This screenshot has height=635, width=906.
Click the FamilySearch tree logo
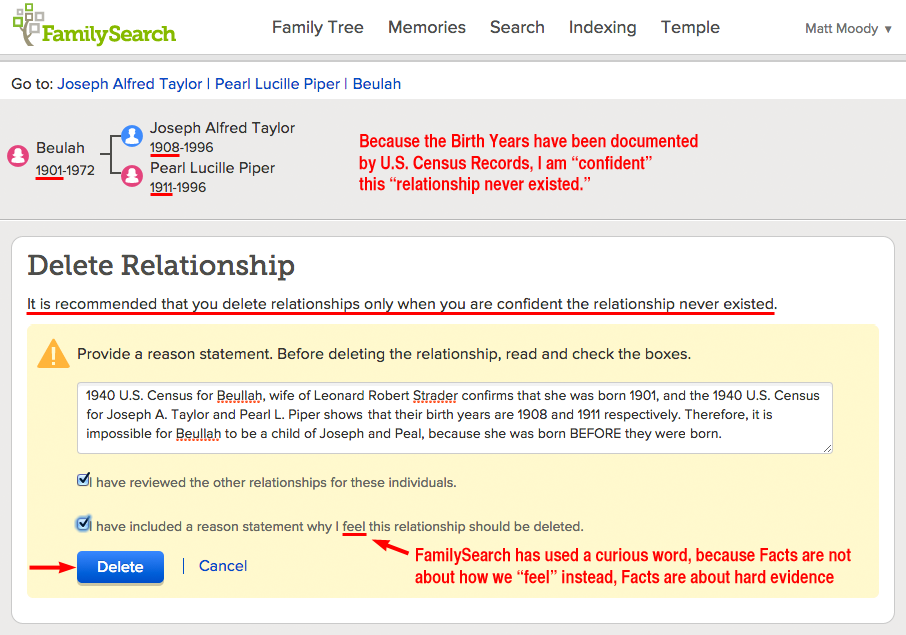point(94,25)
